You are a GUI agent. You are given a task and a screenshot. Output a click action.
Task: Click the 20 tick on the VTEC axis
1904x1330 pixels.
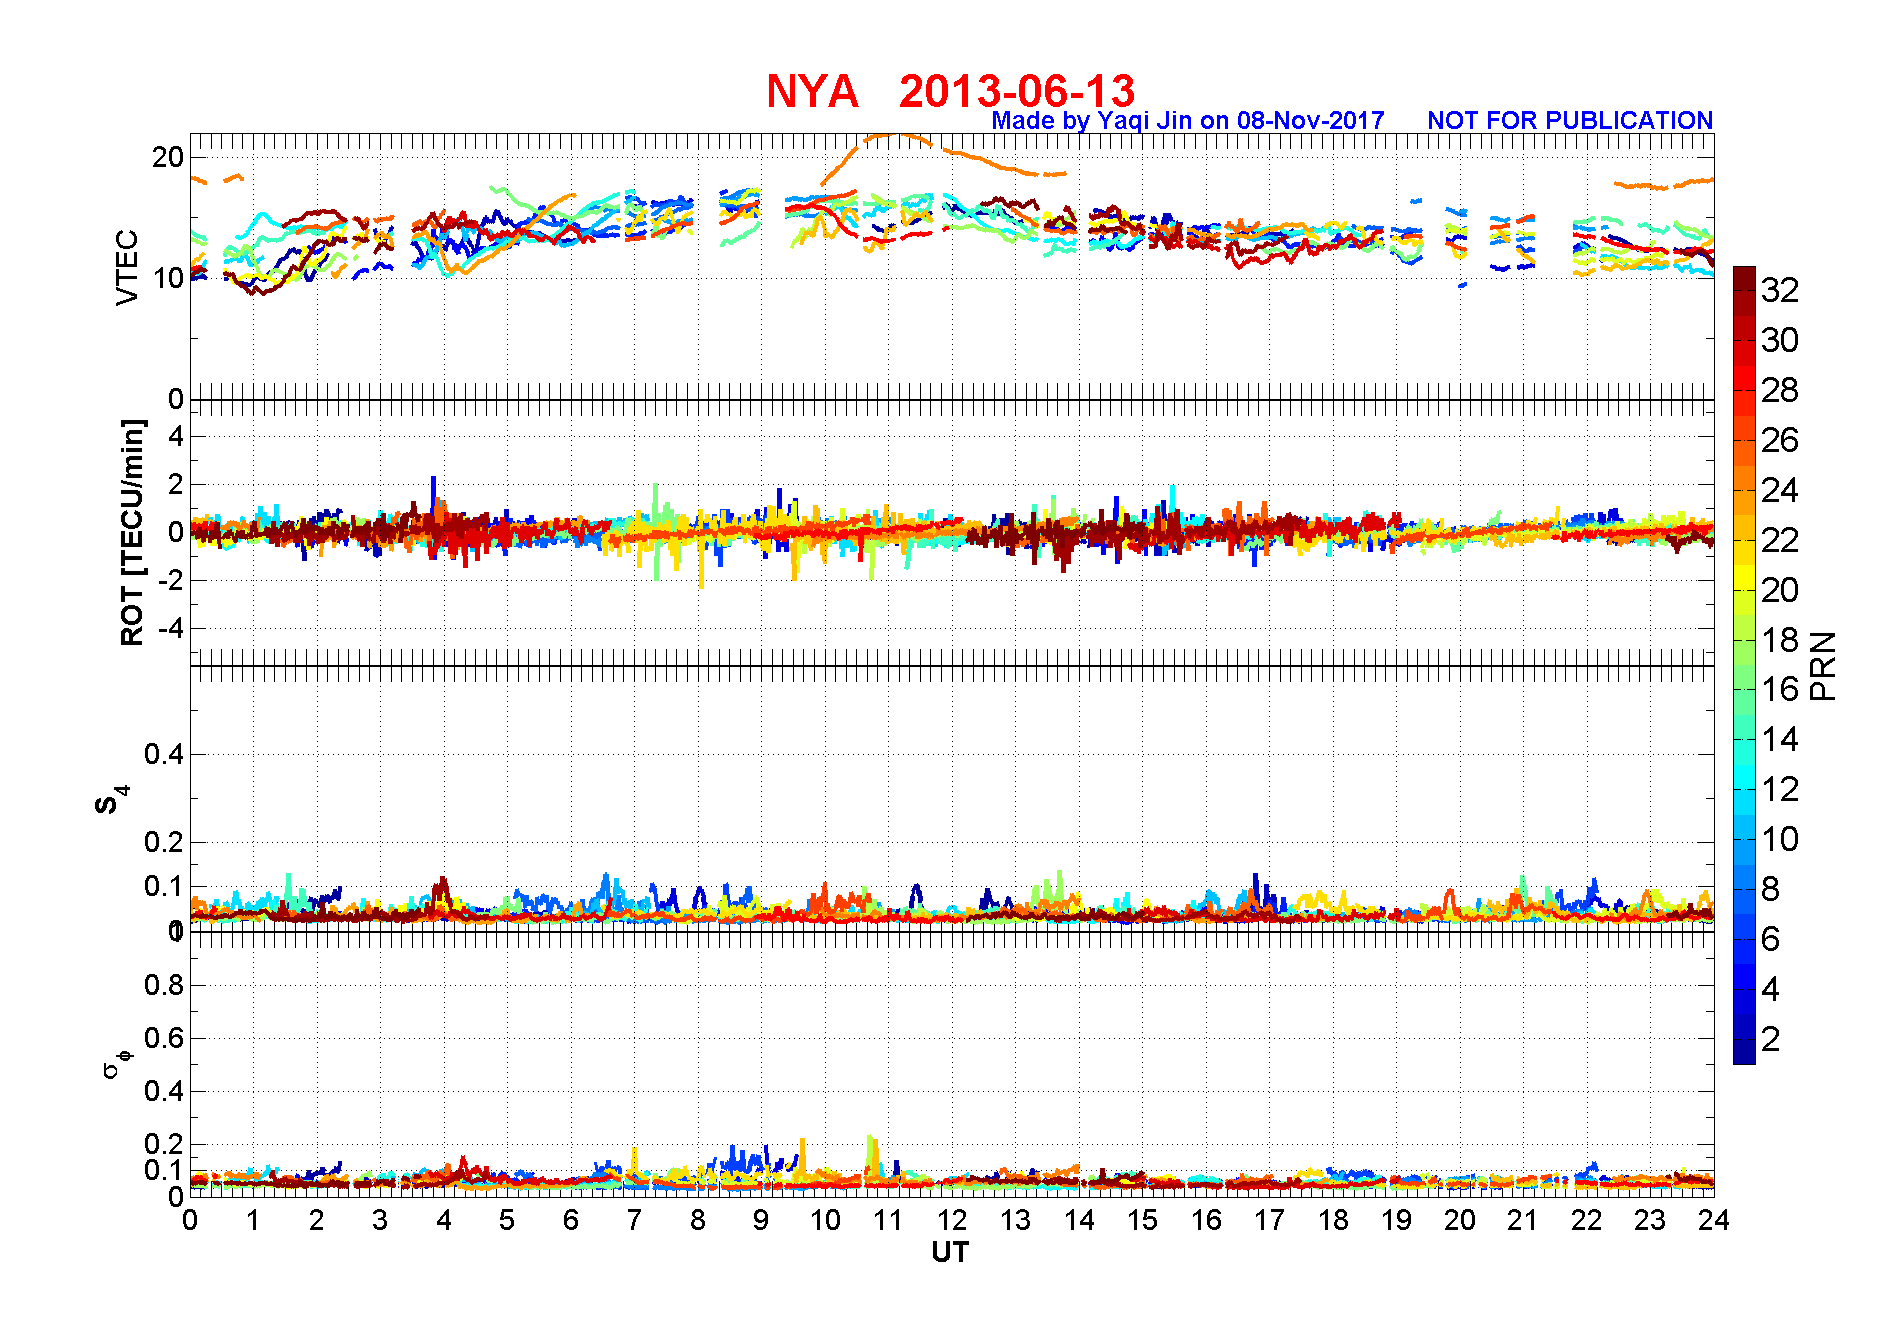click(x=168, y=157)
